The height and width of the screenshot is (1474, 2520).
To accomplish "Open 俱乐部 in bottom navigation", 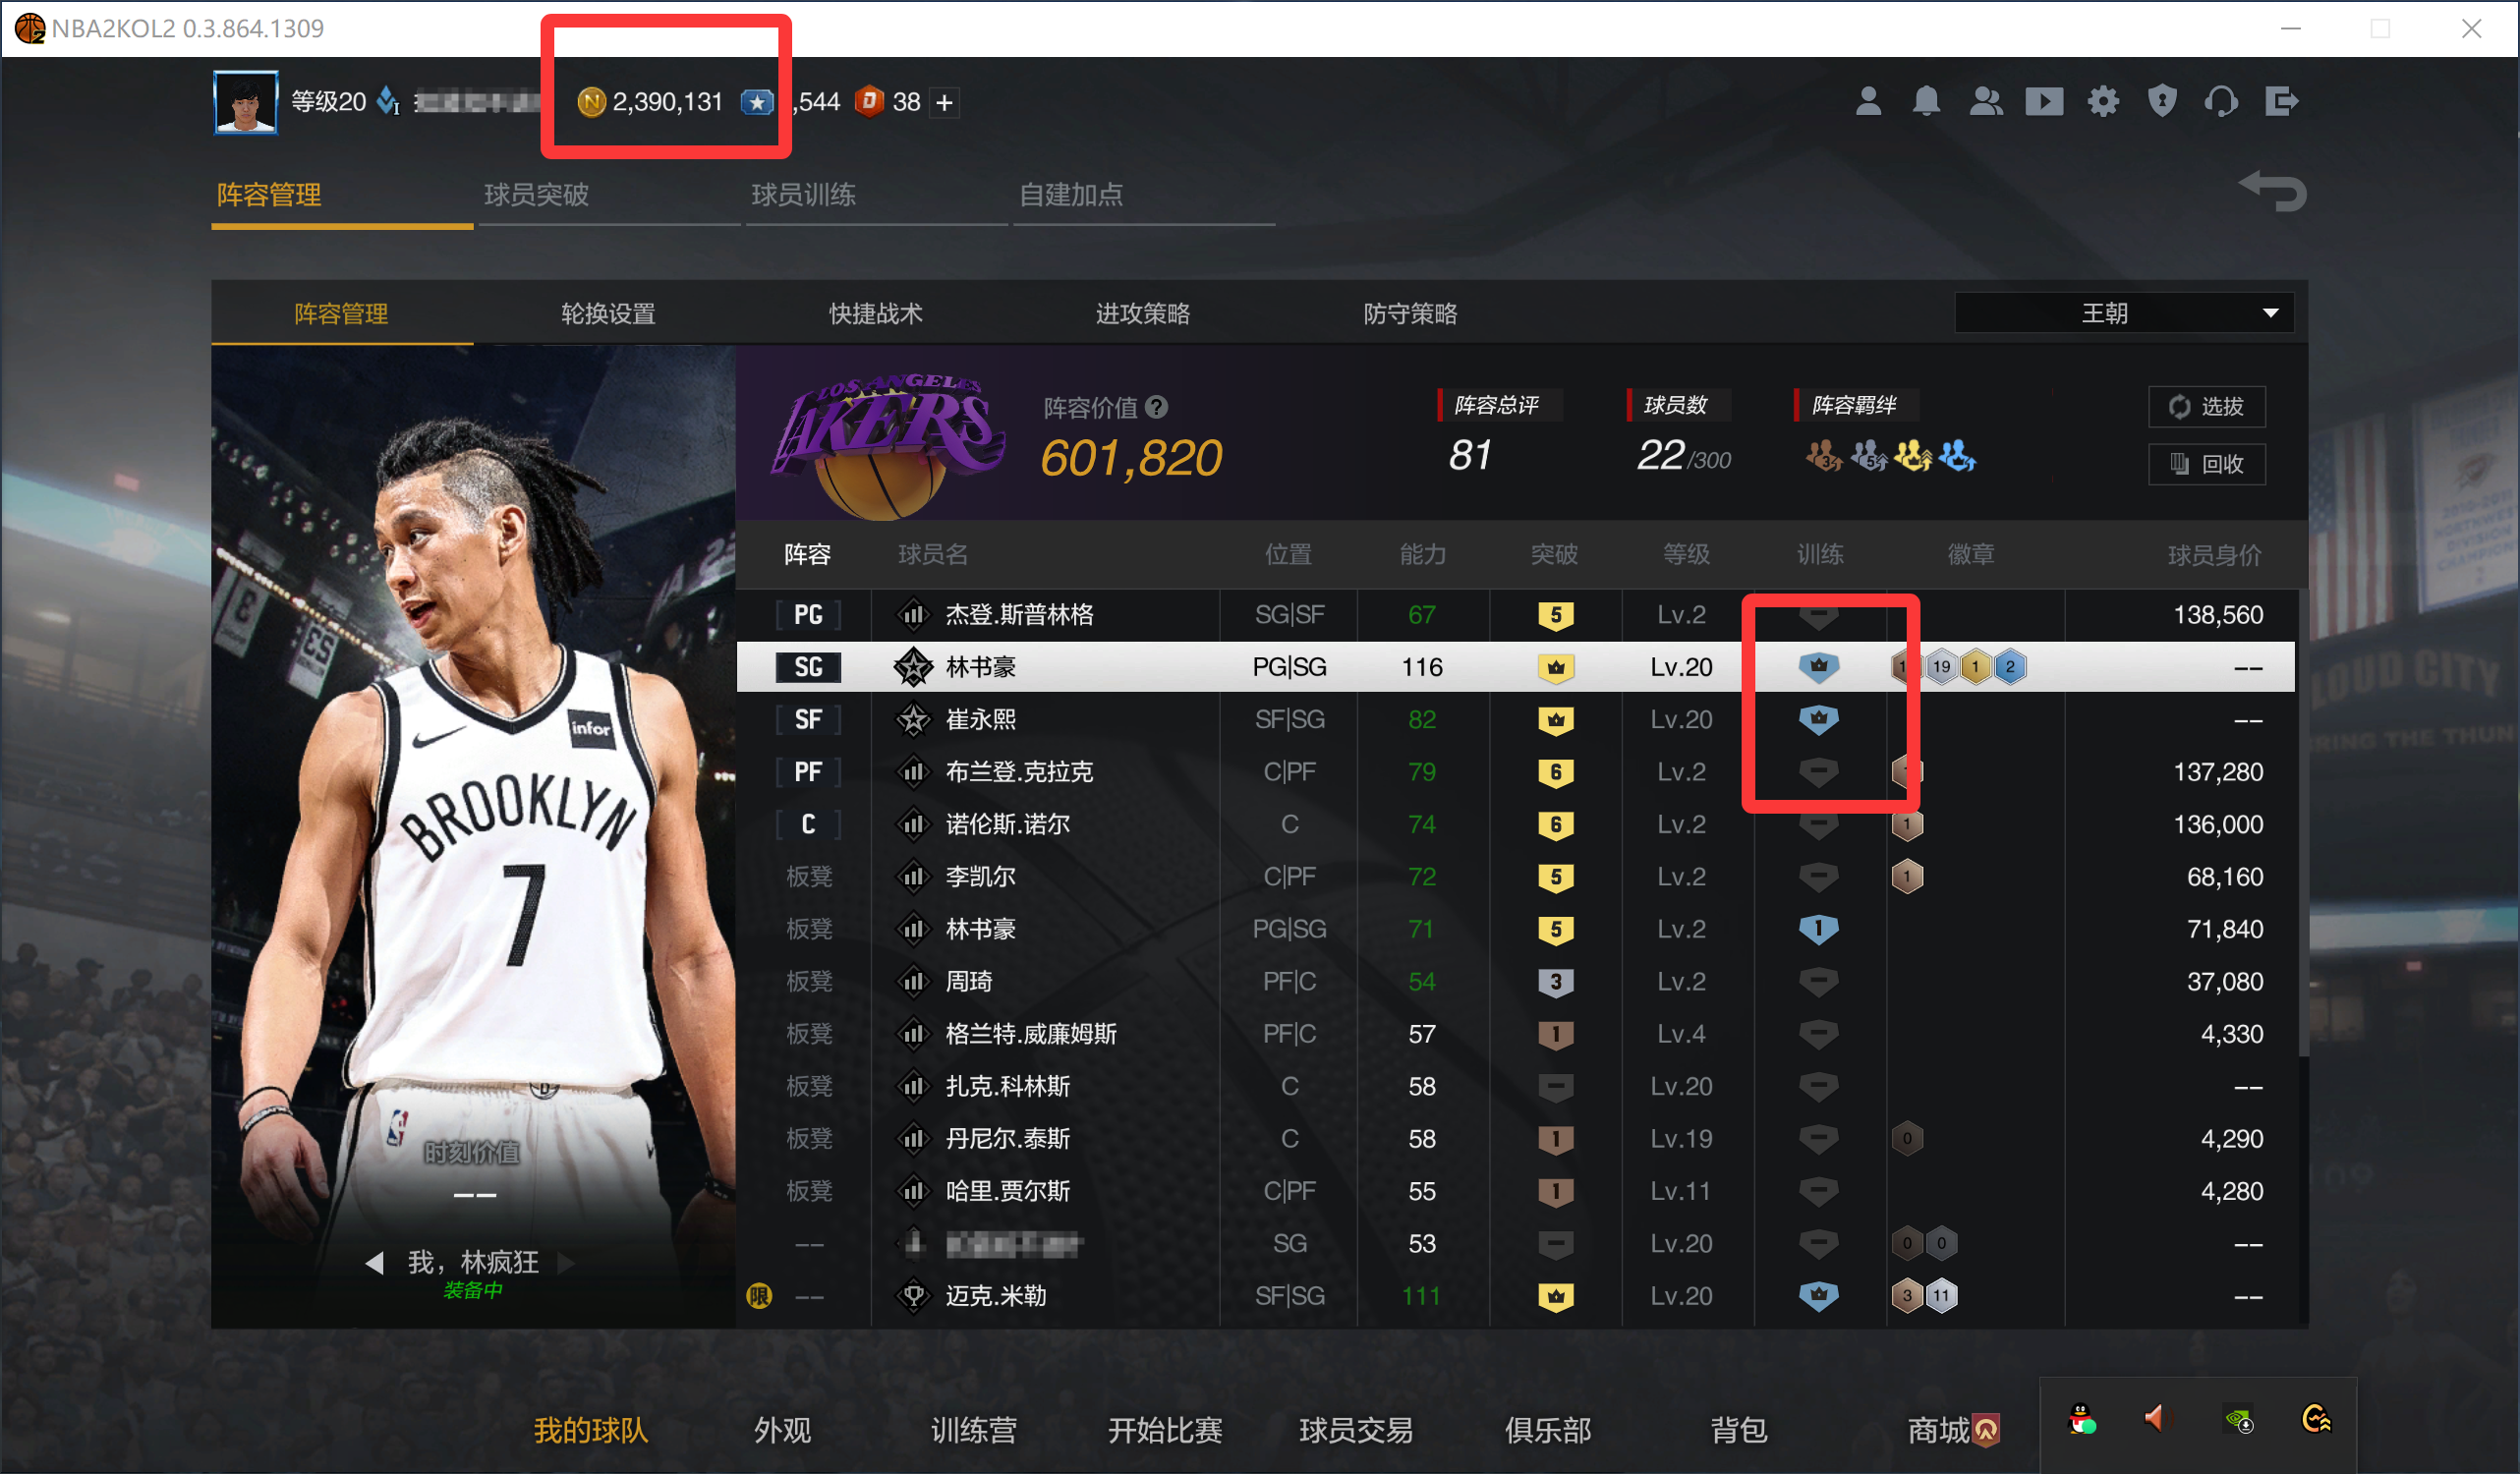I will point(1547,1429).
